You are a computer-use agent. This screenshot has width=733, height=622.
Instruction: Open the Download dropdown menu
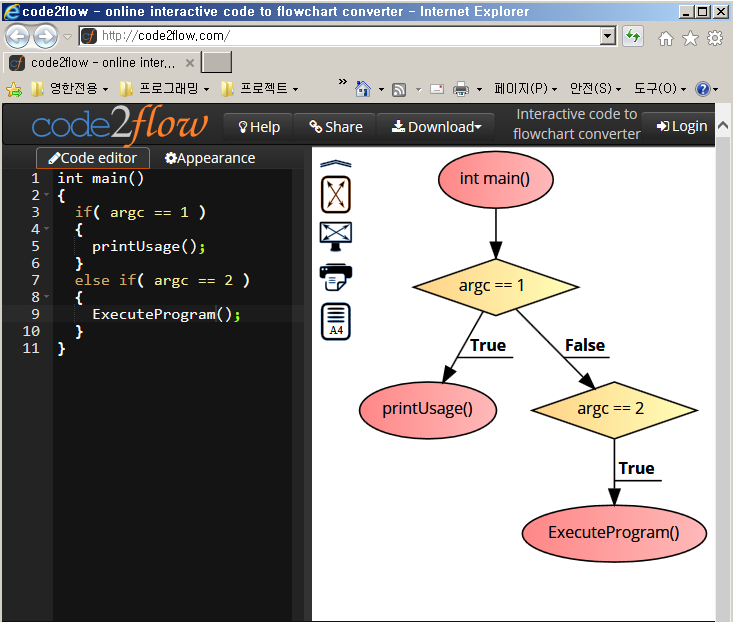point(436,127)
